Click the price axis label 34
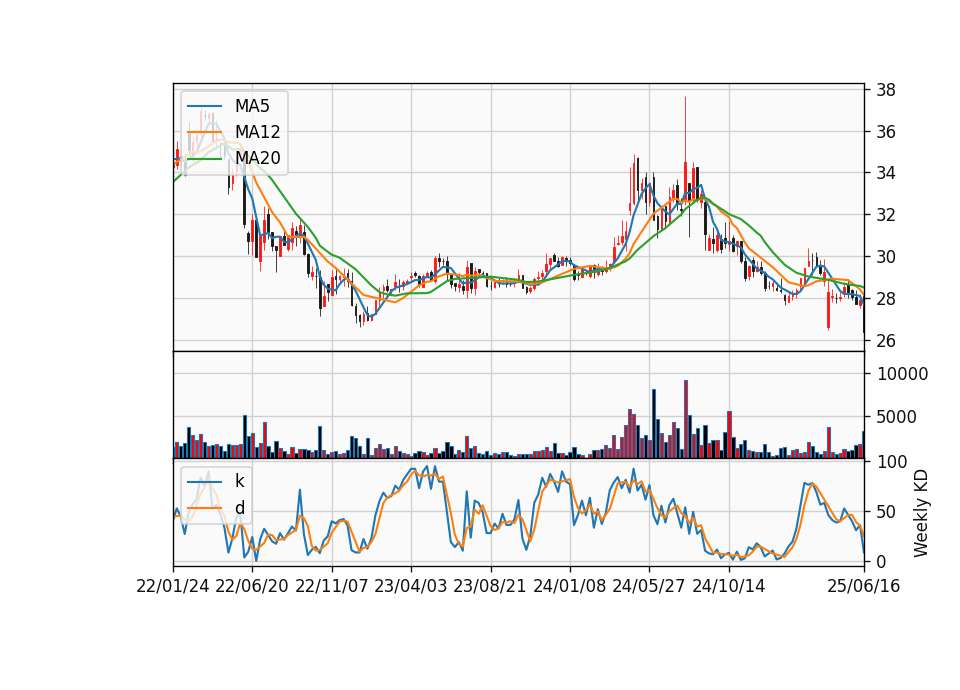This screenshot has height=690, width=960. (886, 173)
